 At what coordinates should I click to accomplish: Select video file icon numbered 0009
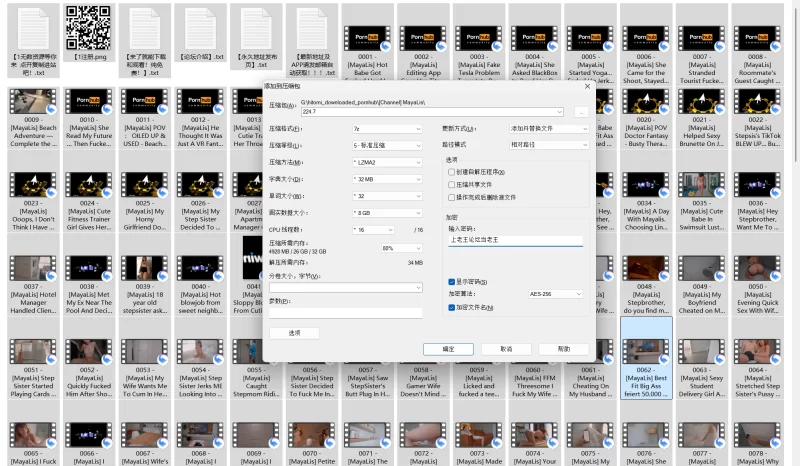click(x=34, y=101)
